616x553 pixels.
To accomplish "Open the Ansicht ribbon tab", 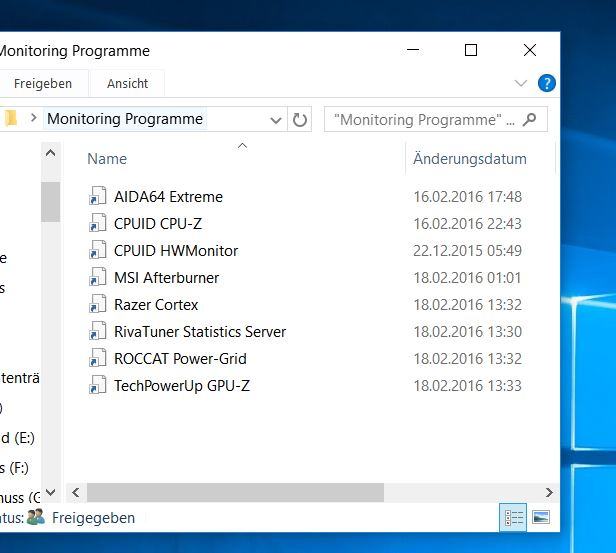I will pos(127,84).
